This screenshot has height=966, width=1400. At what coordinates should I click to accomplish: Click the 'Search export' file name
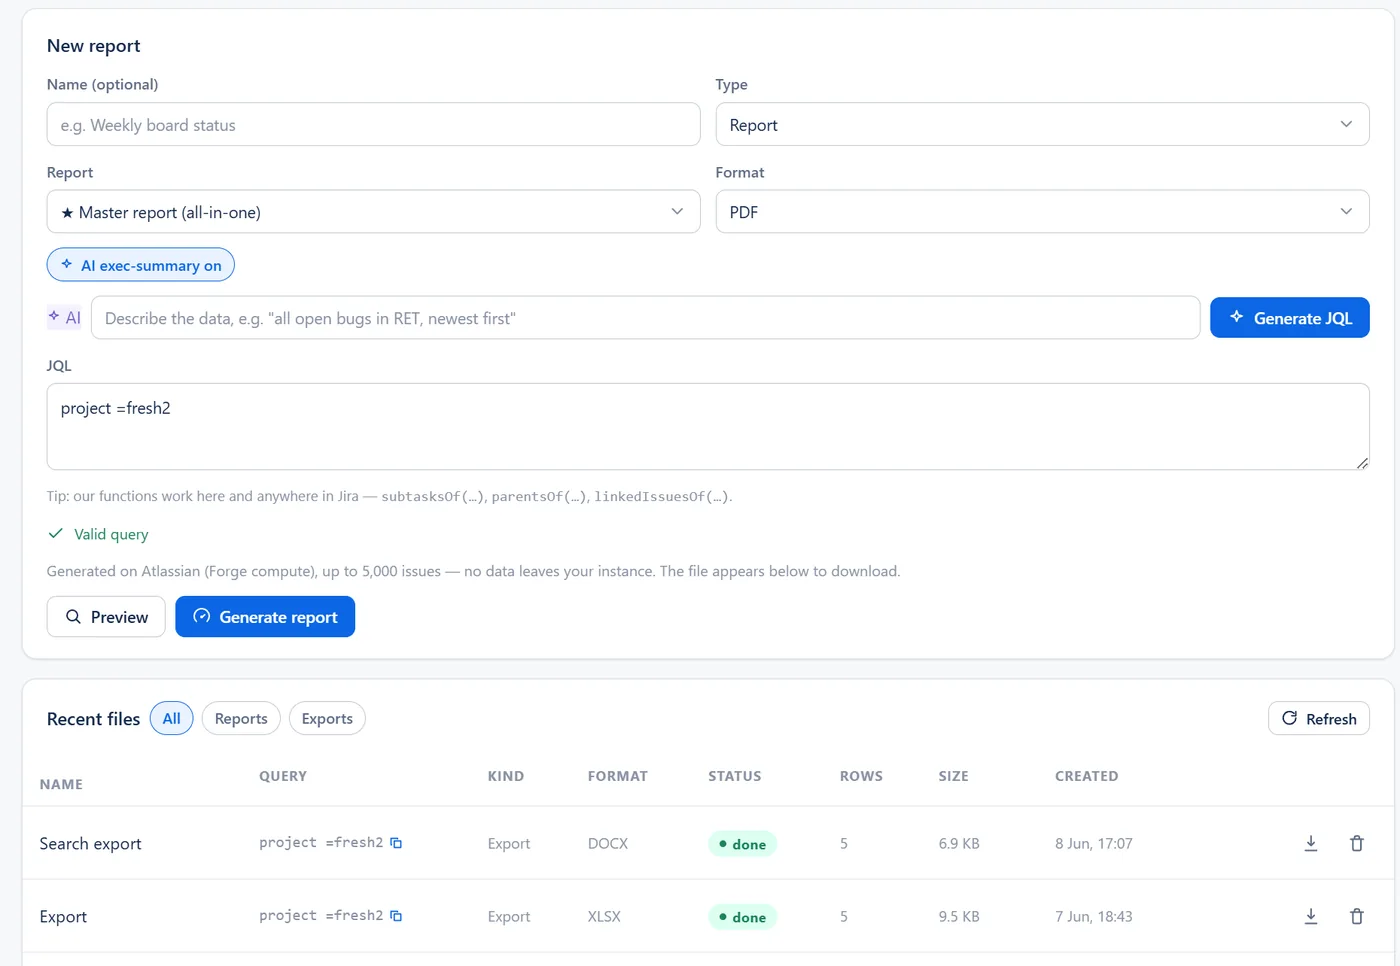(90, 844)
